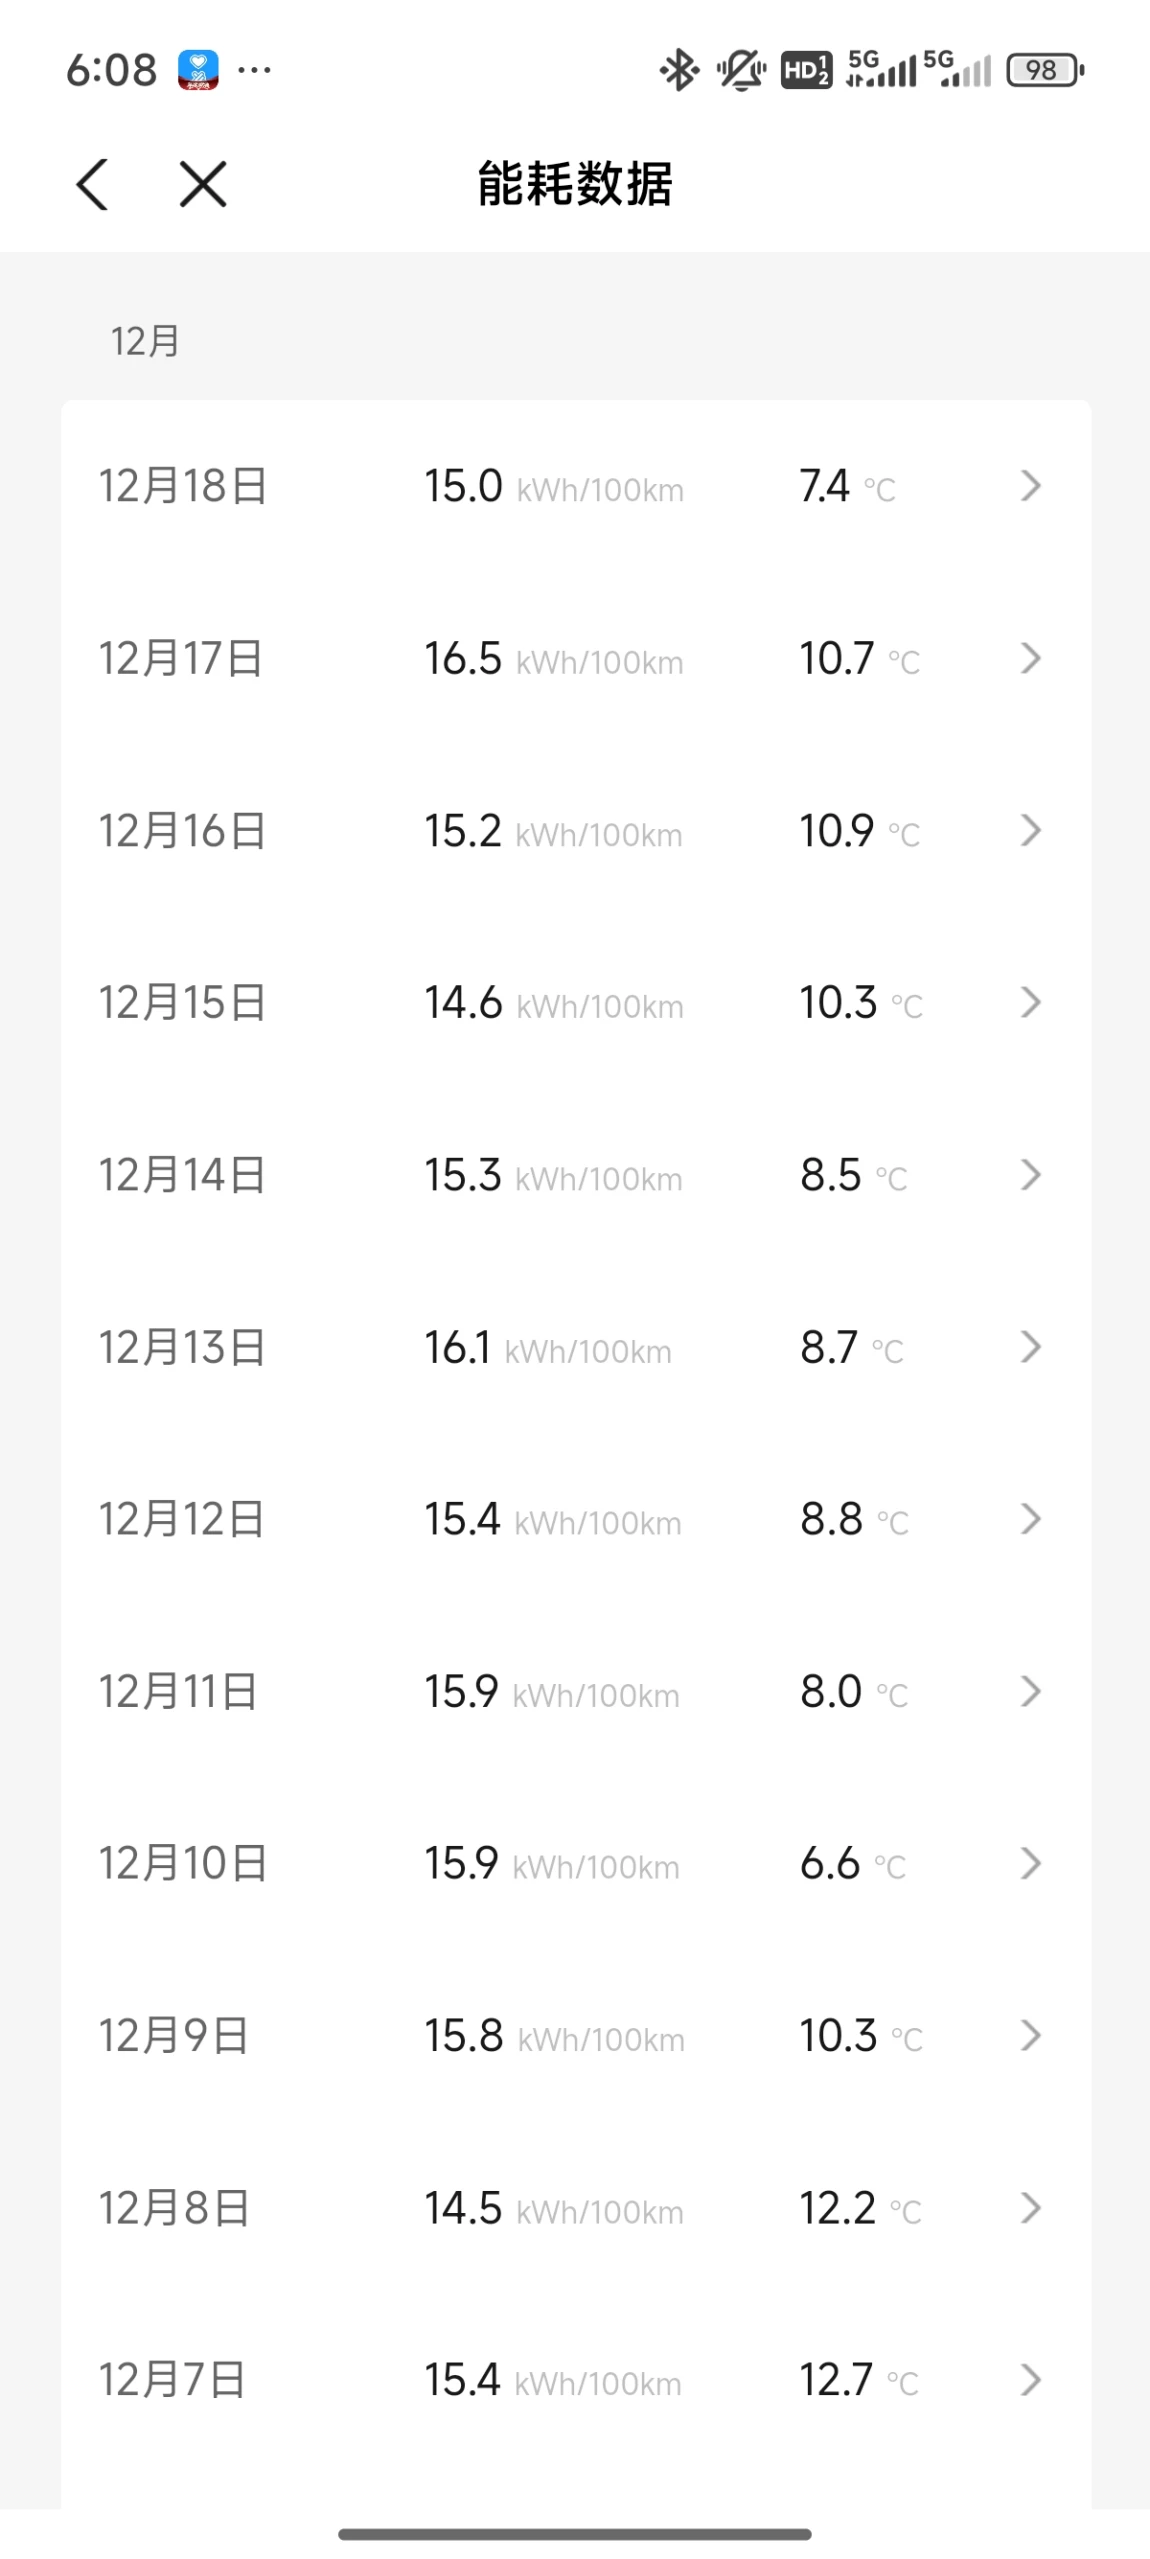
Task: Tap the muted bell status icon
Action: [741, 70]
